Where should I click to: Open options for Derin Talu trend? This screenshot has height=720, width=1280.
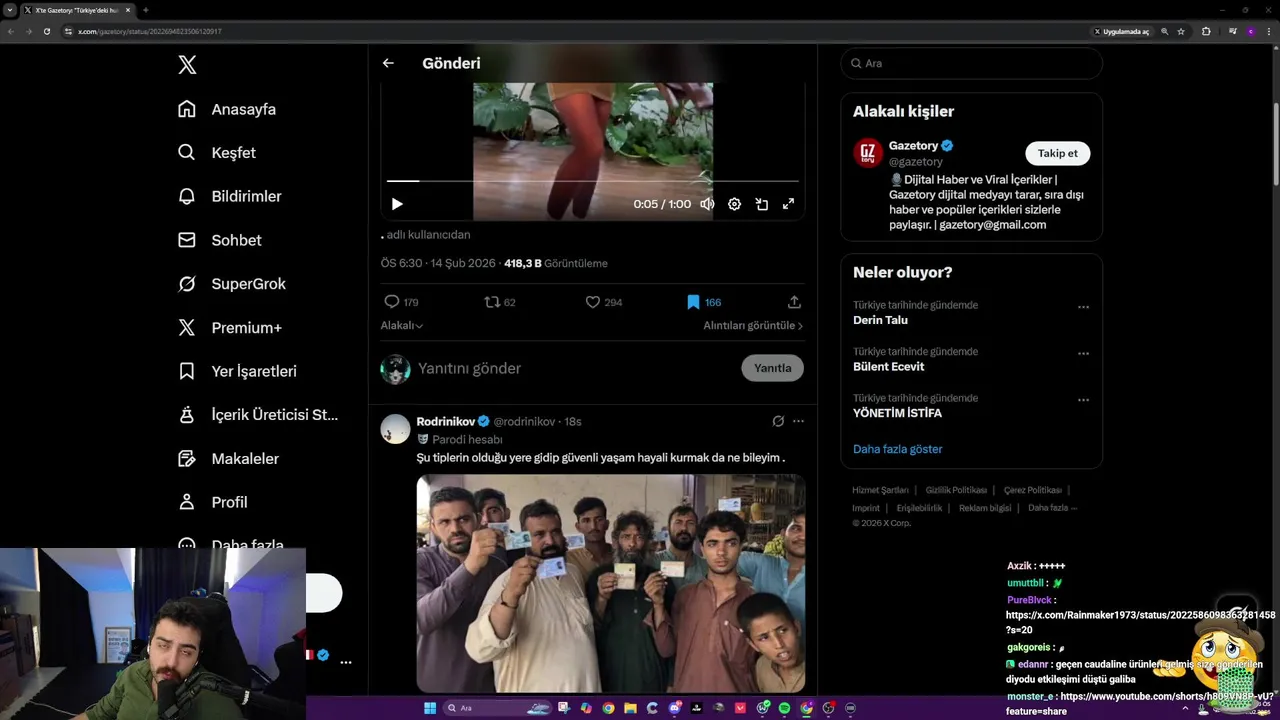tap(1083, 307)
